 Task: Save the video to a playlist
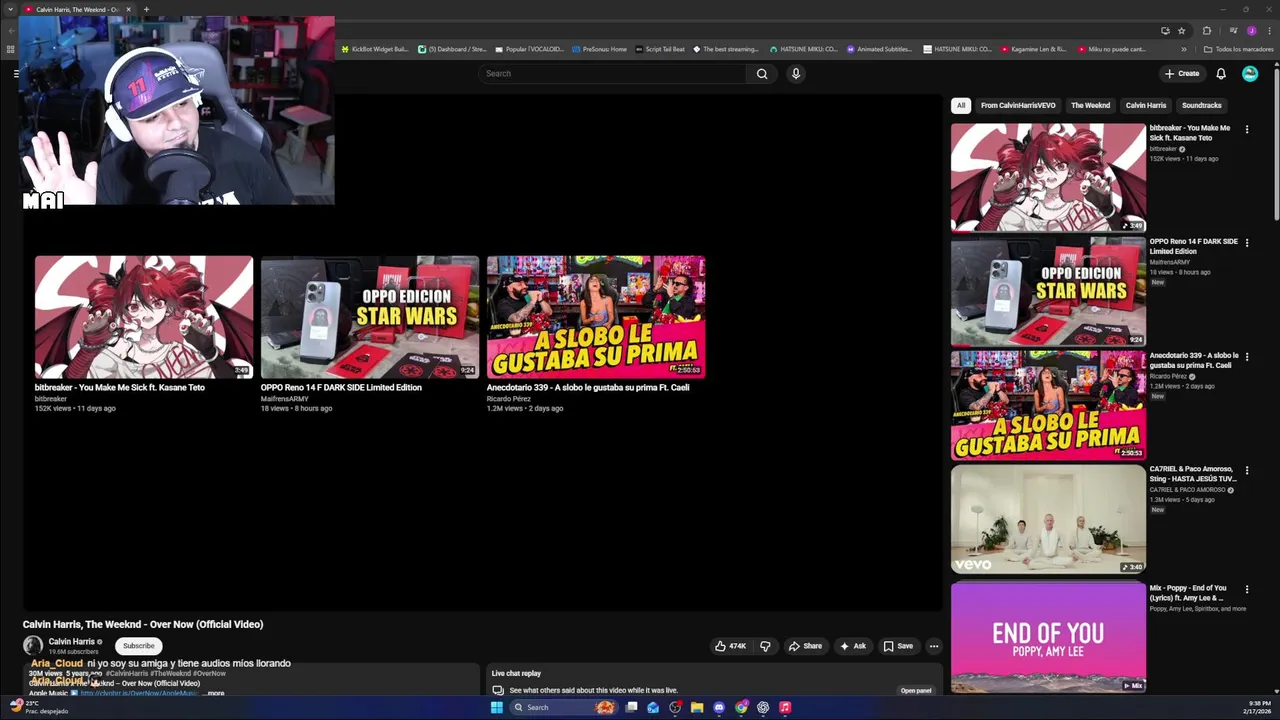[x=898, y=646]
